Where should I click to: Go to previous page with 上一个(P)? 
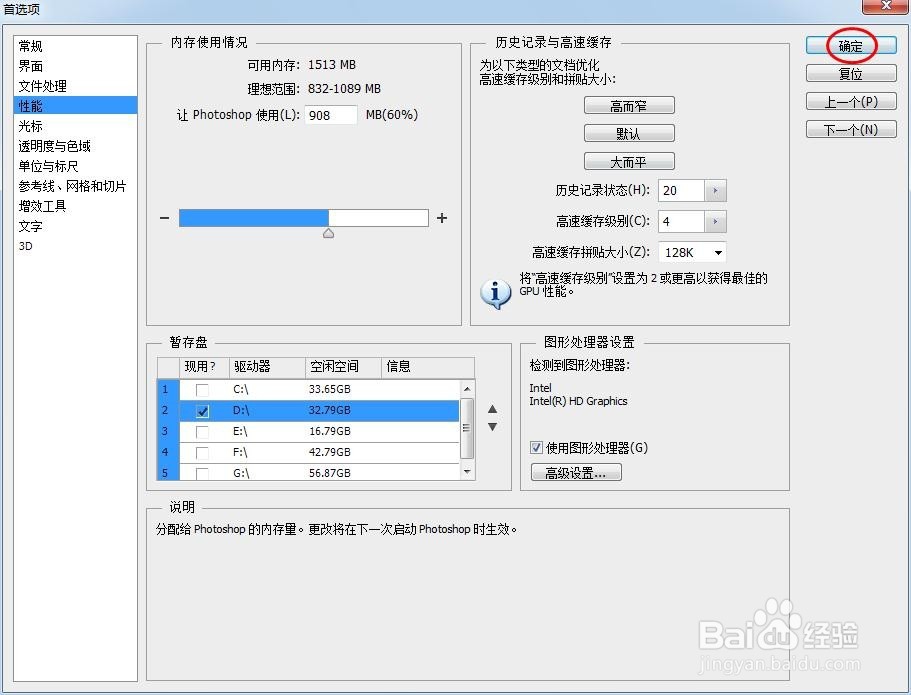851,102
